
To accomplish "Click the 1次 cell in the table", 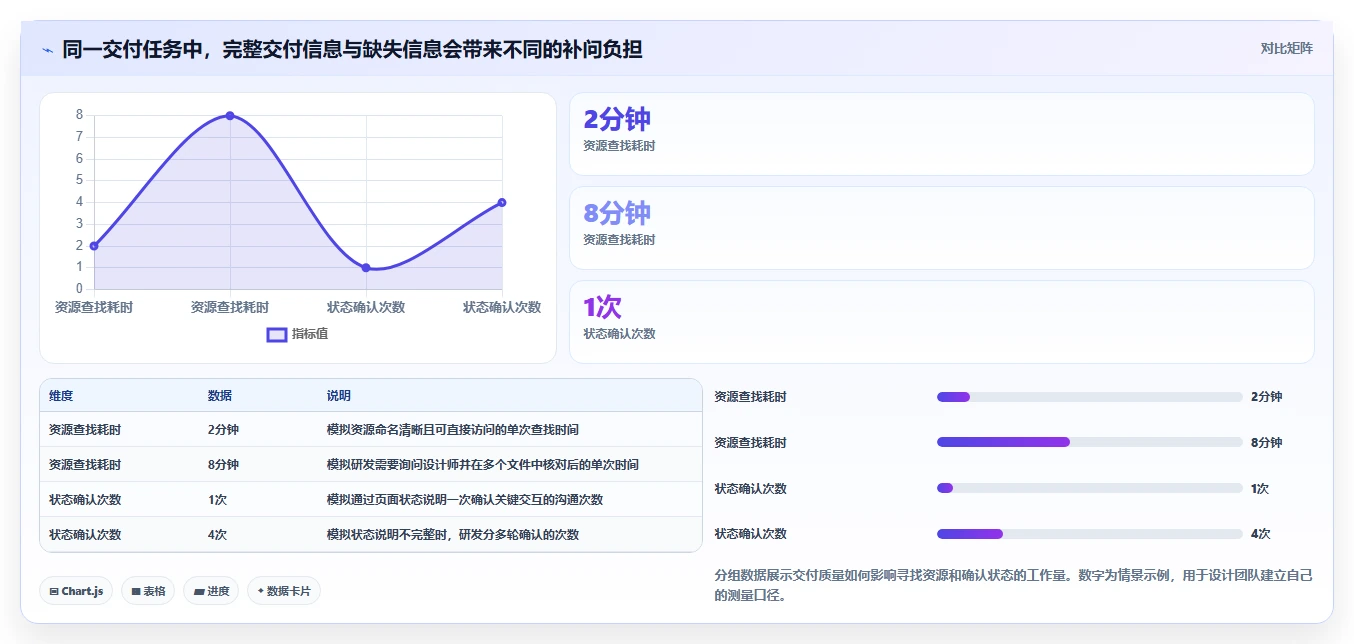I will click(x=217, y=500).
